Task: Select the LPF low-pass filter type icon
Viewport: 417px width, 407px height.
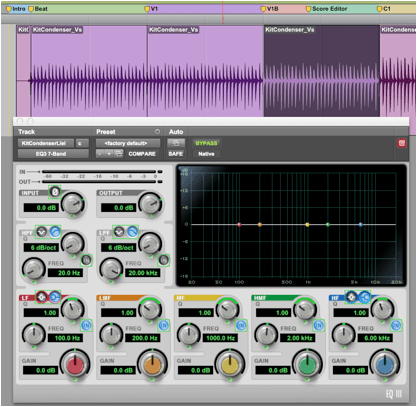Action: [132, 232]
